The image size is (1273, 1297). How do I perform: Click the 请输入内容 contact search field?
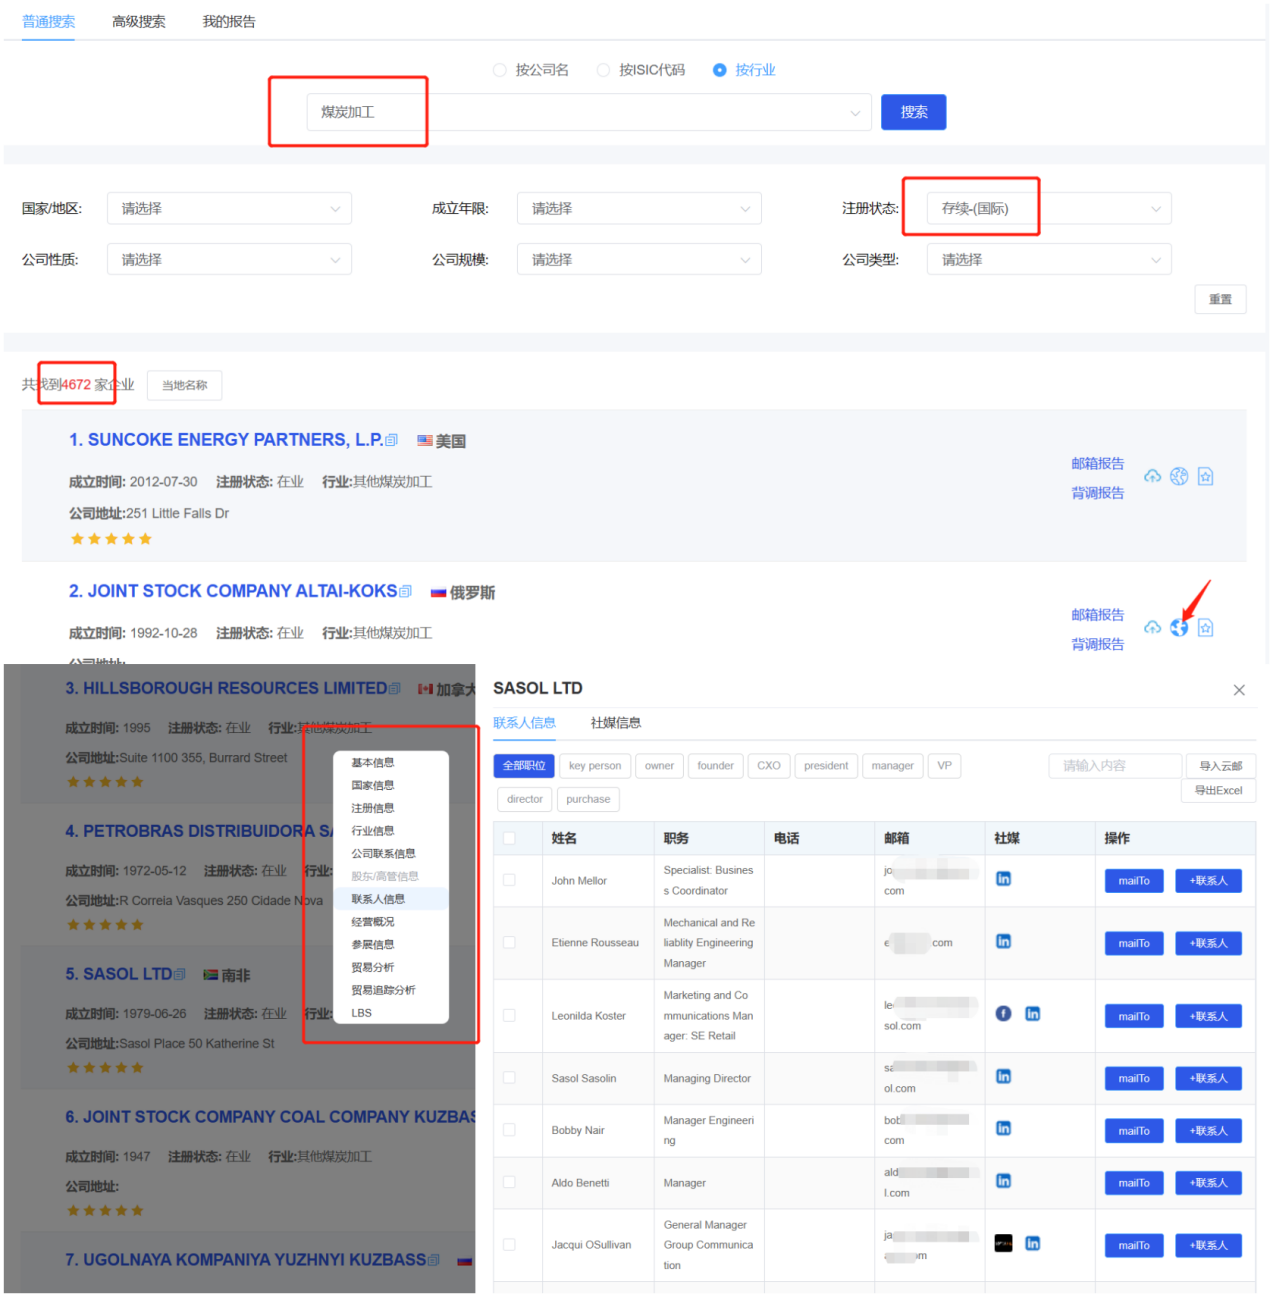[1116, 766]
